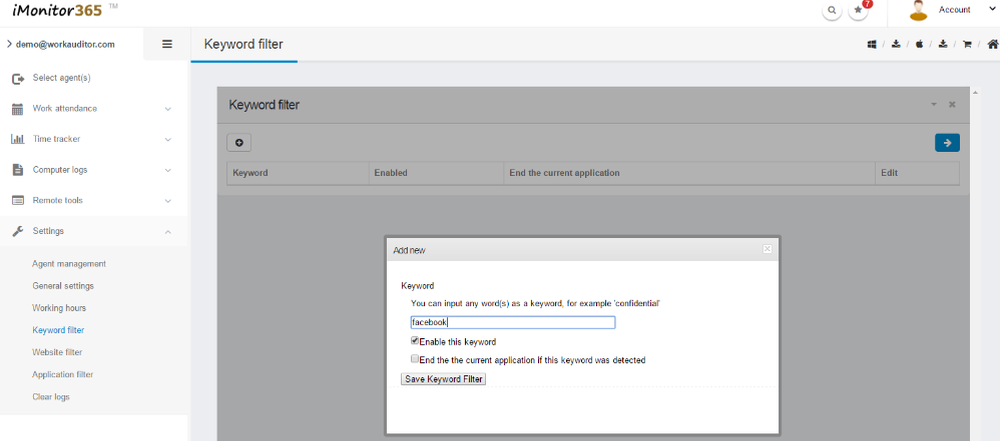Select Keyword filter sidebar item
The width and height of the screenshot is (1000, 441).
coord(58,330)
